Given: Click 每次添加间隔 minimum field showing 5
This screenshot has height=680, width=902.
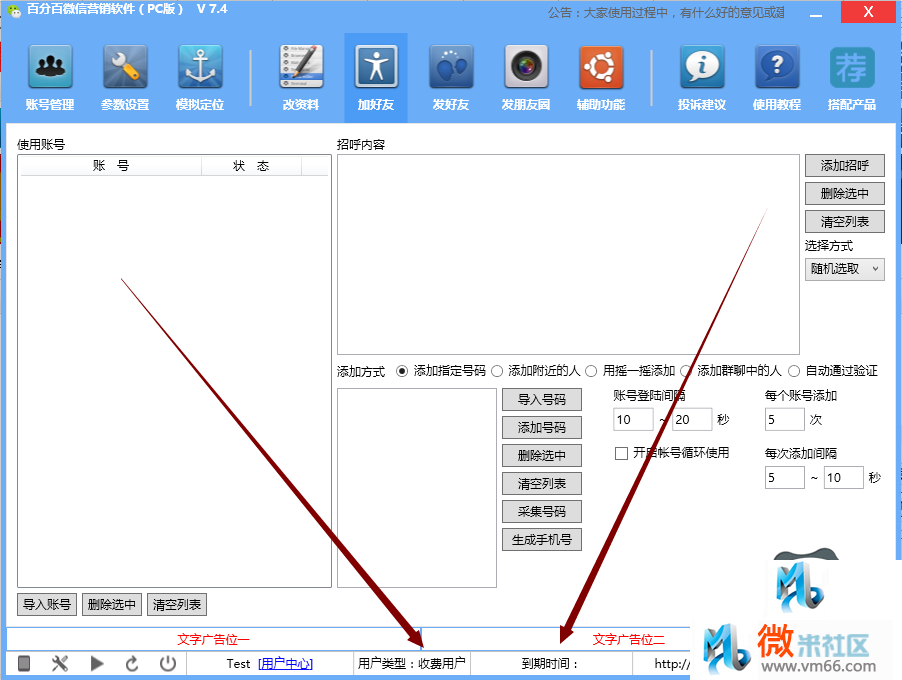Looking at the screenshot, I should click(x=785, y=477).
